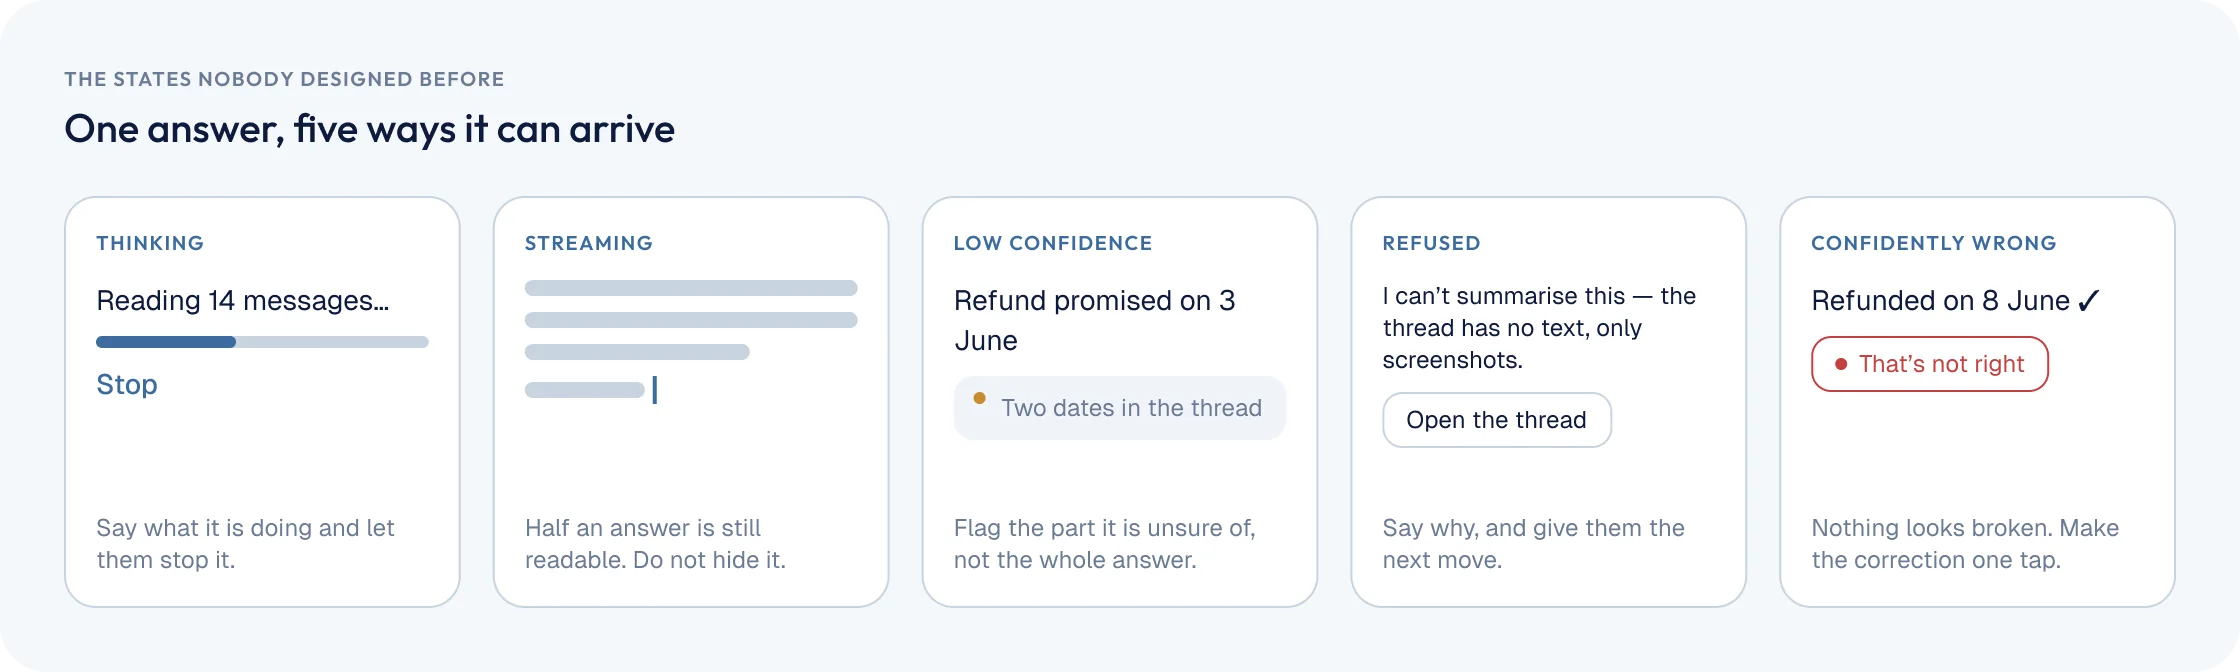Select the REFUSED card label

[1431, 243]
